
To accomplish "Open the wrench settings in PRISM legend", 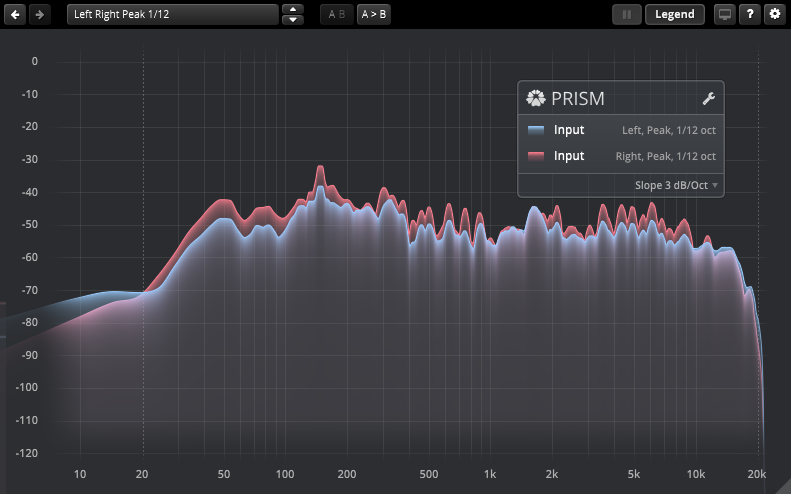I will point(709,98).
